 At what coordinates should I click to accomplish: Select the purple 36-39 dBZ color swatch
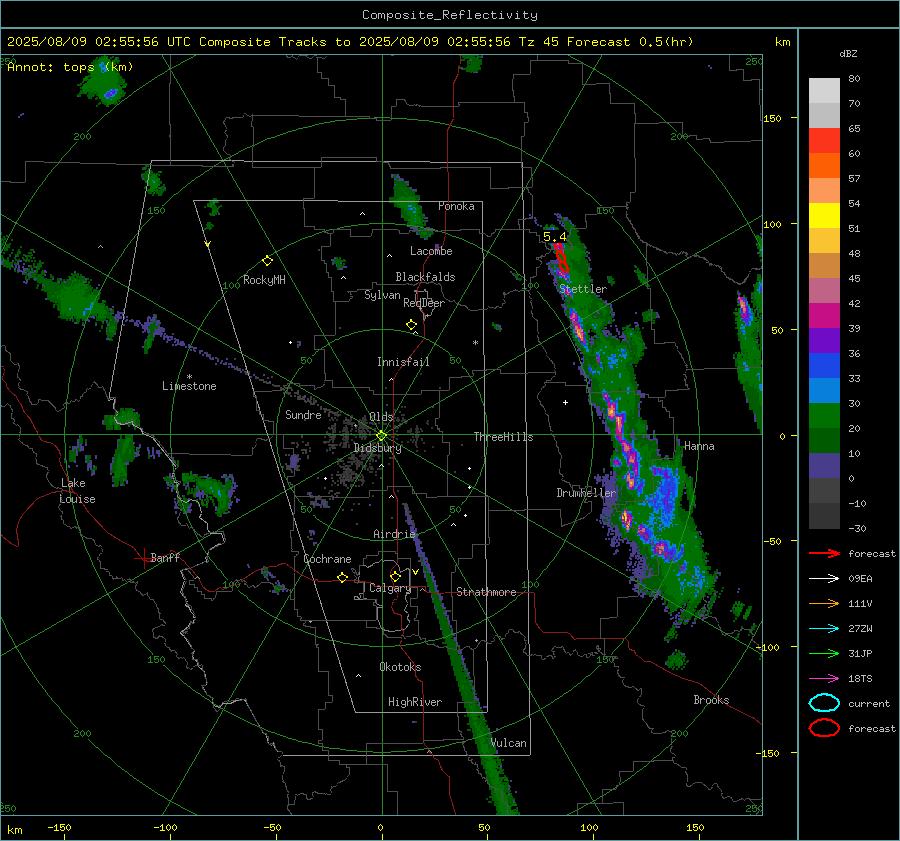[x=824, y=341]
